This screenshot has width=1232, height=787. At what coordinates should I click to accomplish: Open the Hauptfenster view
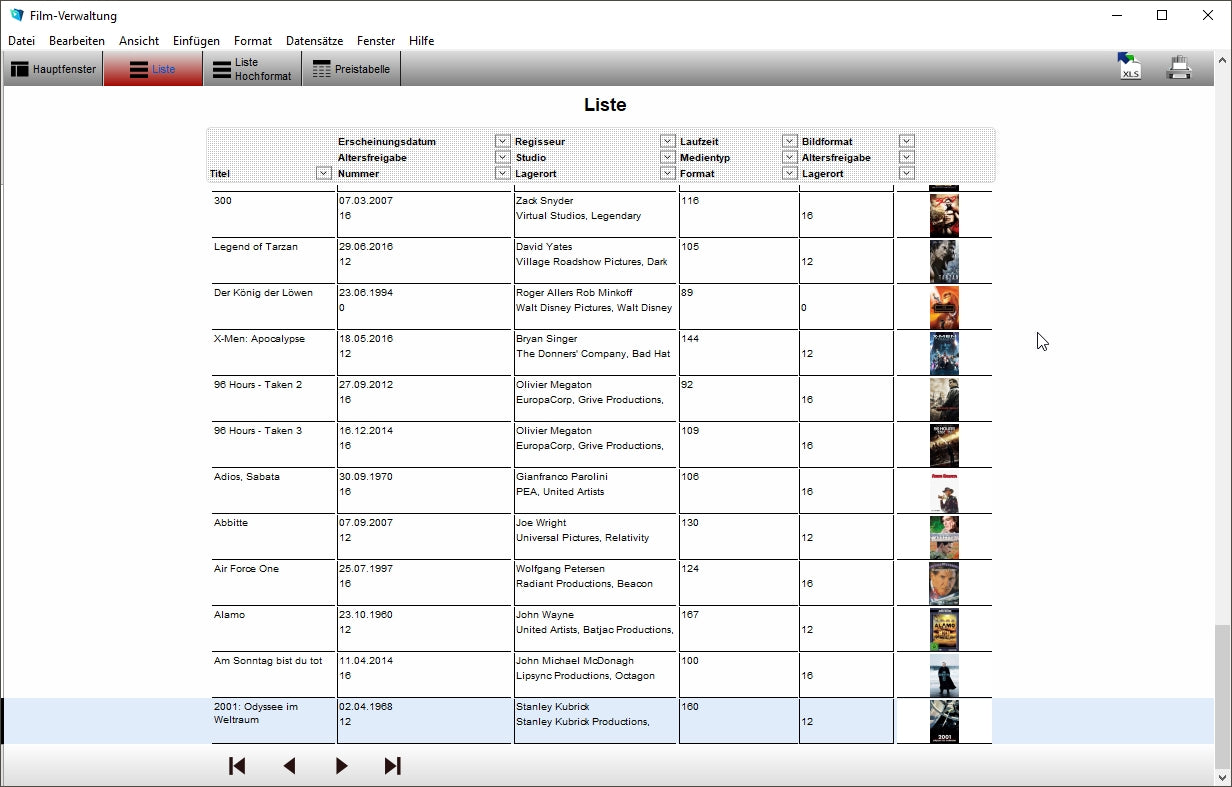[54, 69]
